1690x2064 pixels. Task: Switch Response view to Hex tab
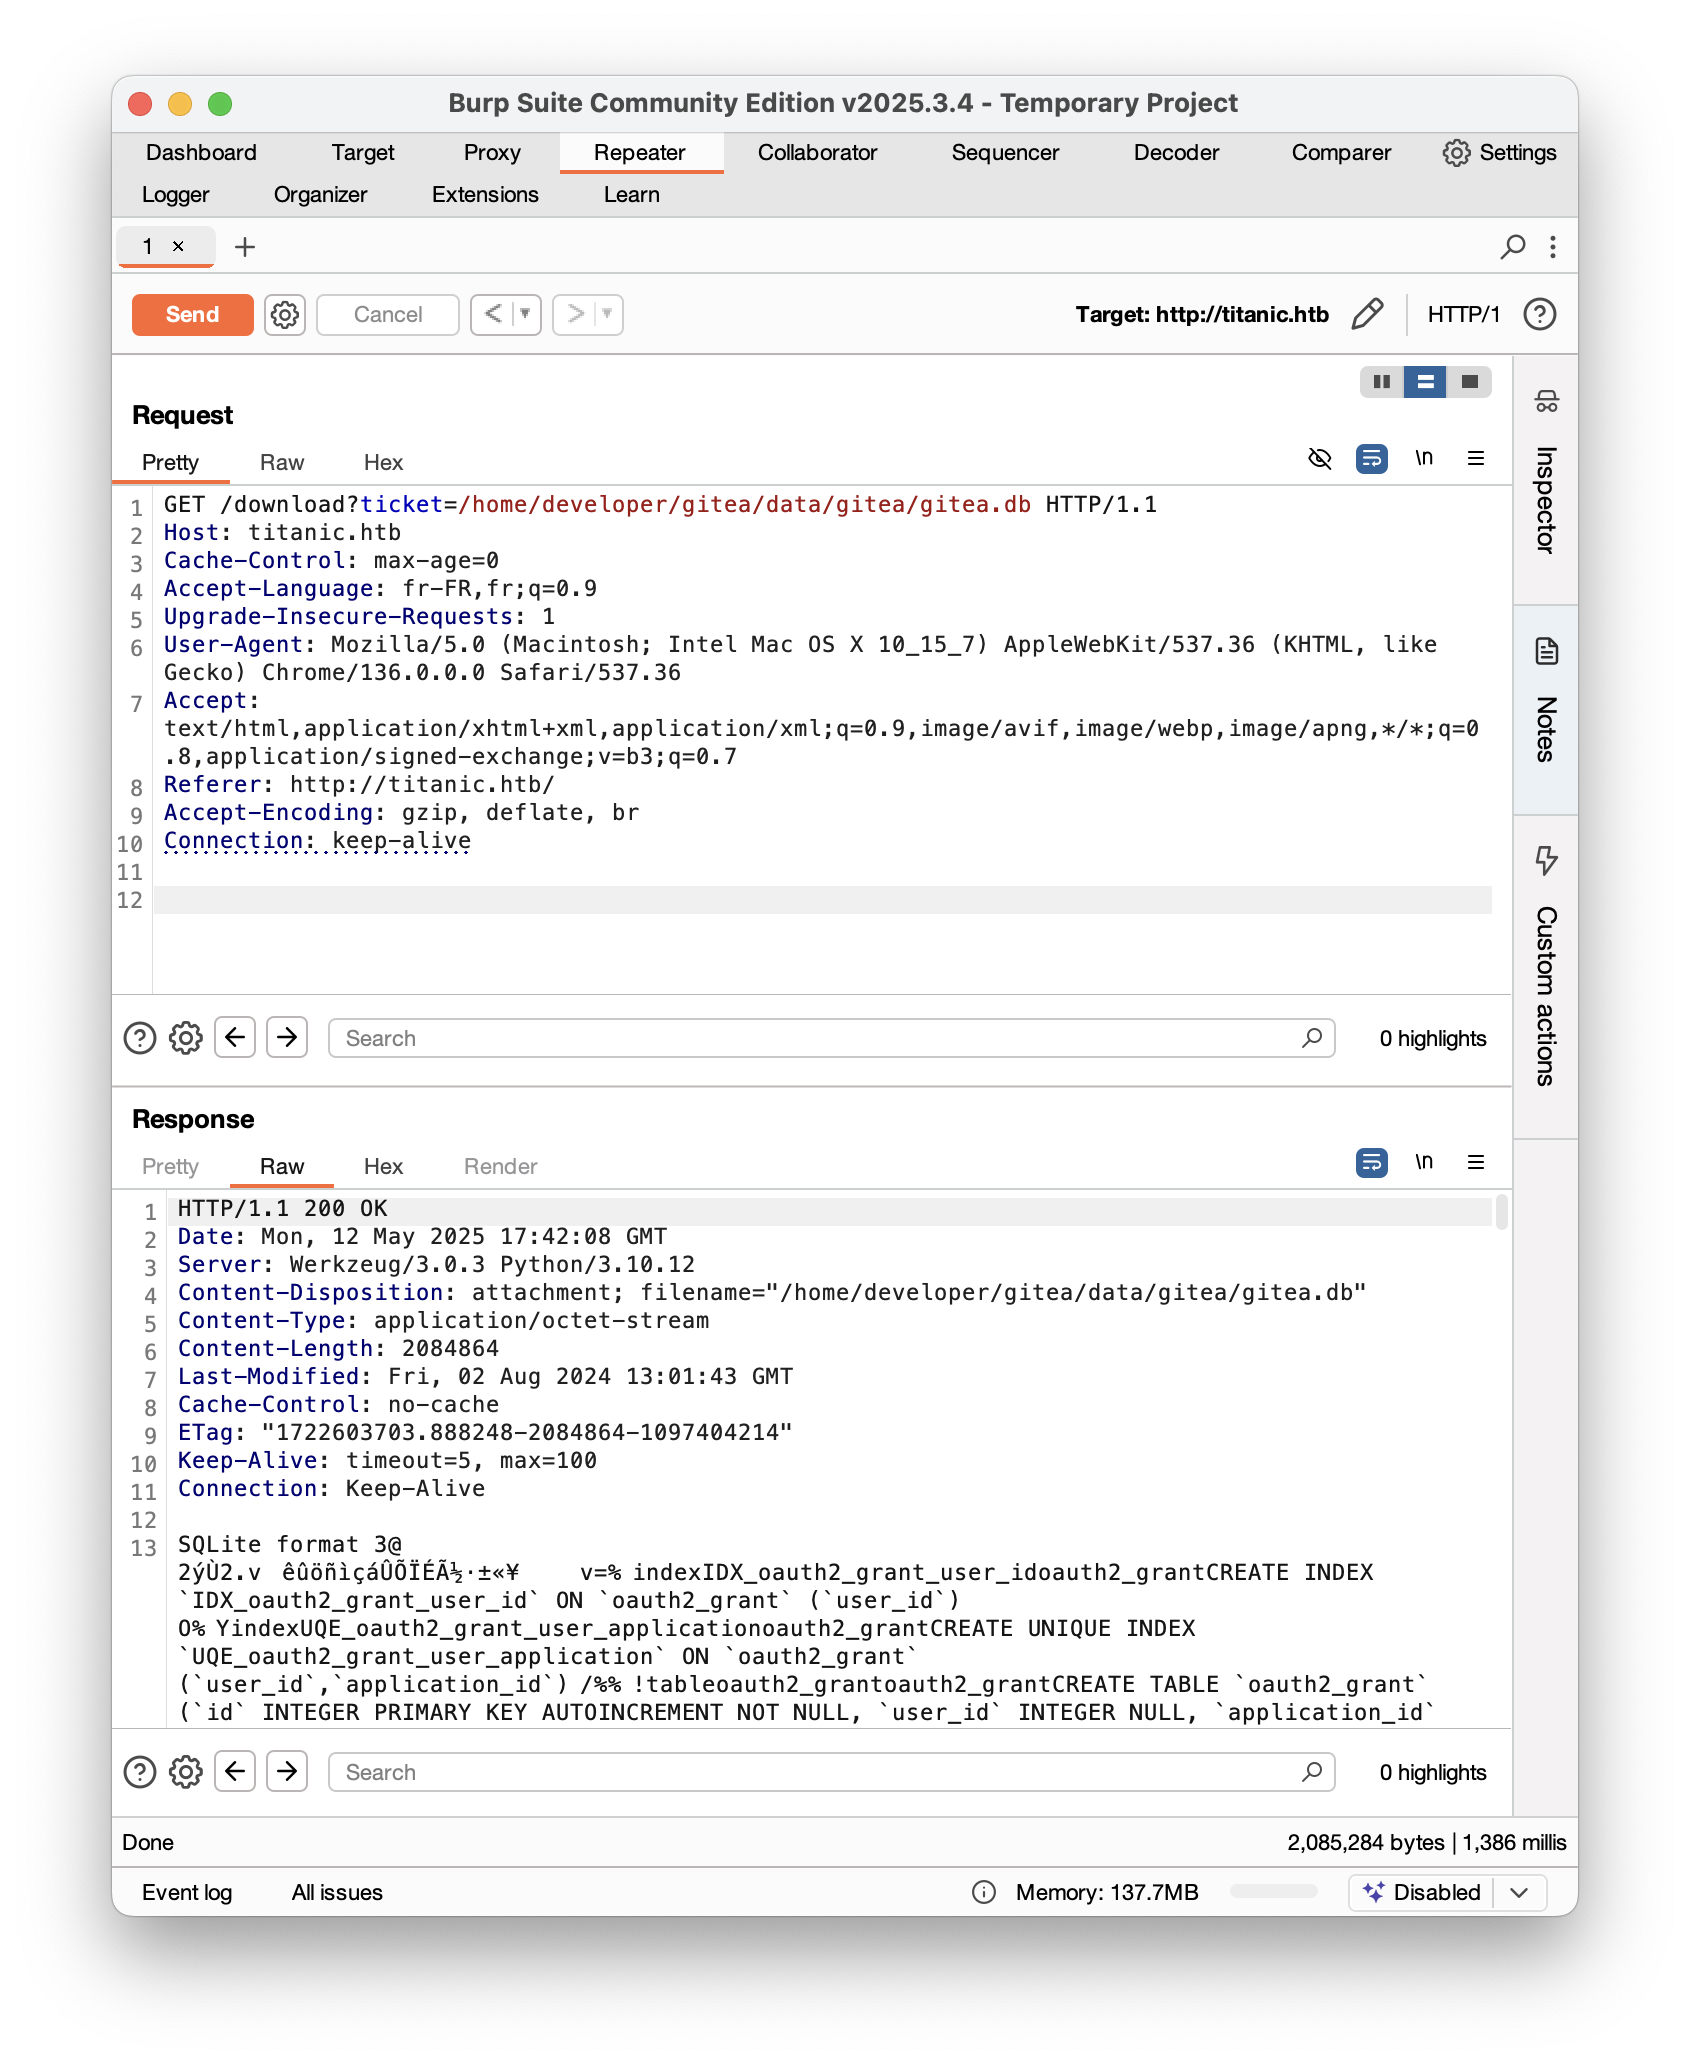tap(383, 1167)
